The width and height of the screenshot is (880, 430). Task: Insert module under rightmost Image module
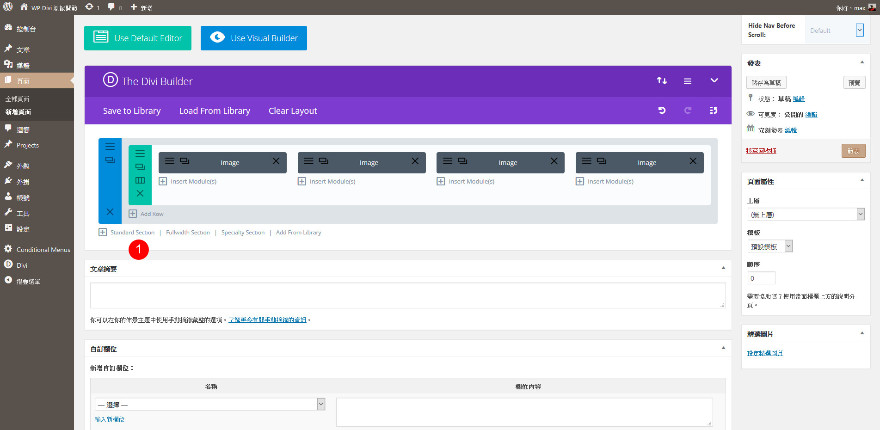tap(604, 181)
